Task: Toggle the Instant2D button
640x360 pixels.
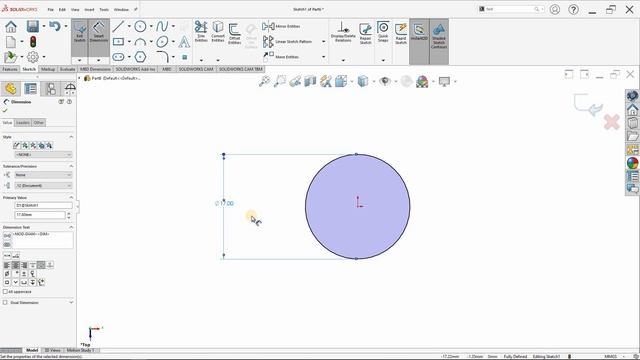Action: coord(419,32)
